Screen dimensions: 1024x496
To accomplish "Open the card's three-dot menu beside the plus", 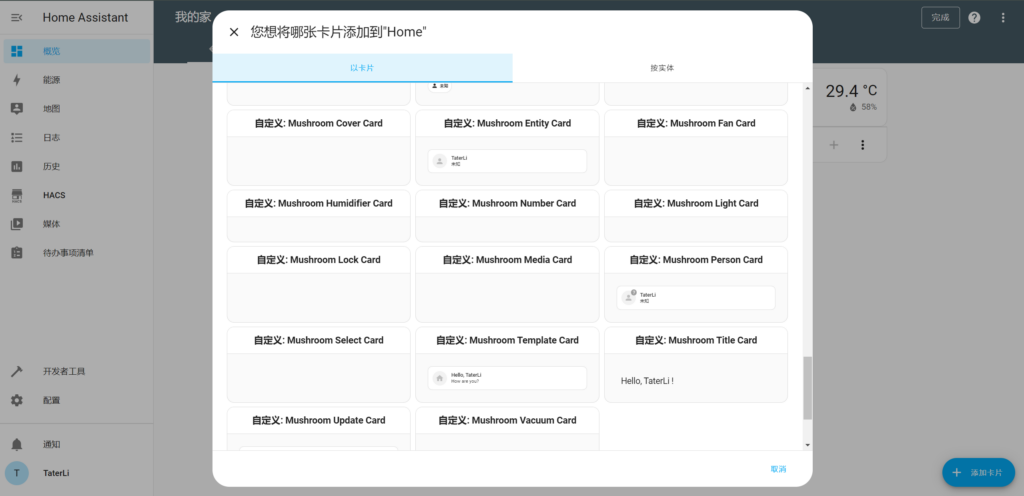I will 863,145.
